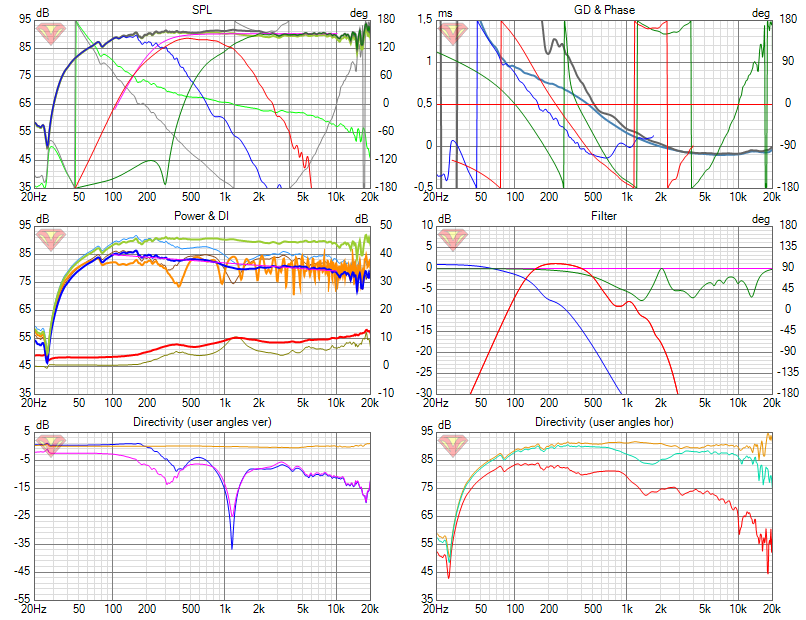Click the SPL chart title
This screenshot has width=806, height=620.
tap(202, 10)
